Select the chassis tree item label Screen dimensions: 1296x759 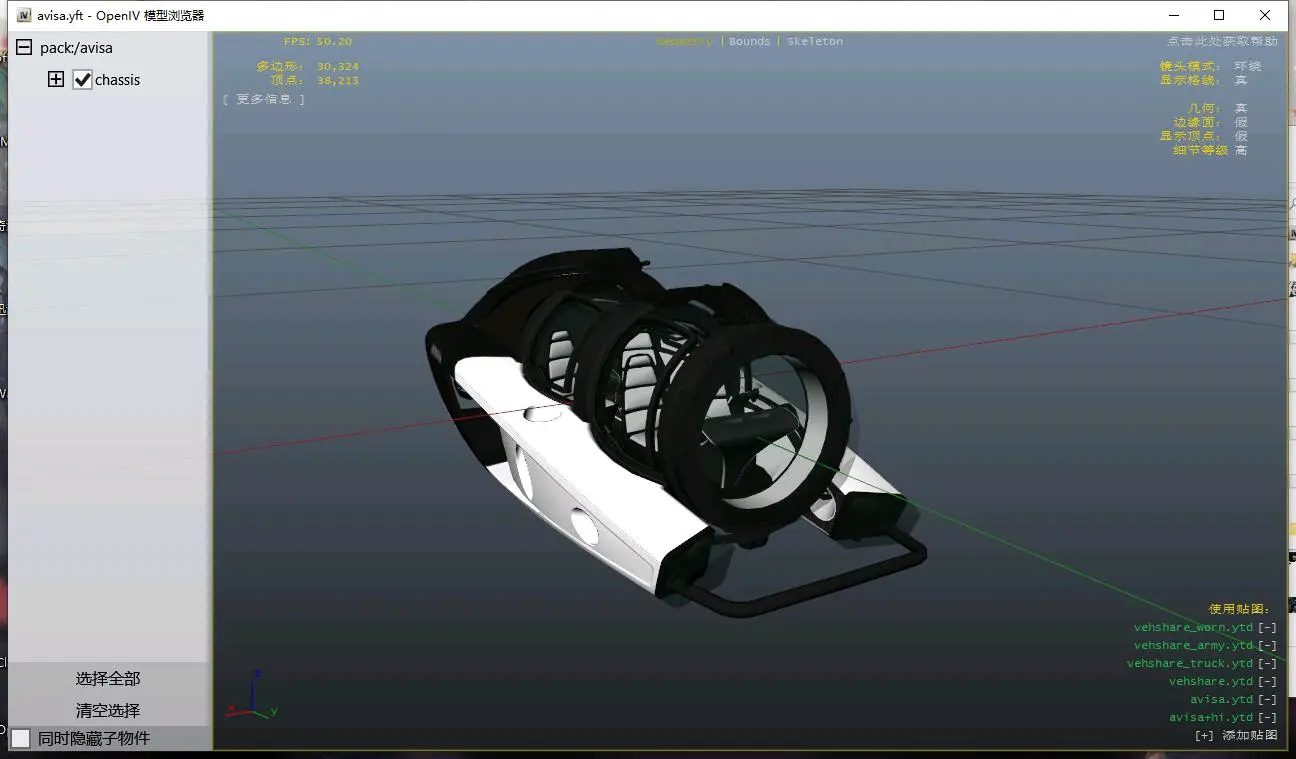(117, 80)
